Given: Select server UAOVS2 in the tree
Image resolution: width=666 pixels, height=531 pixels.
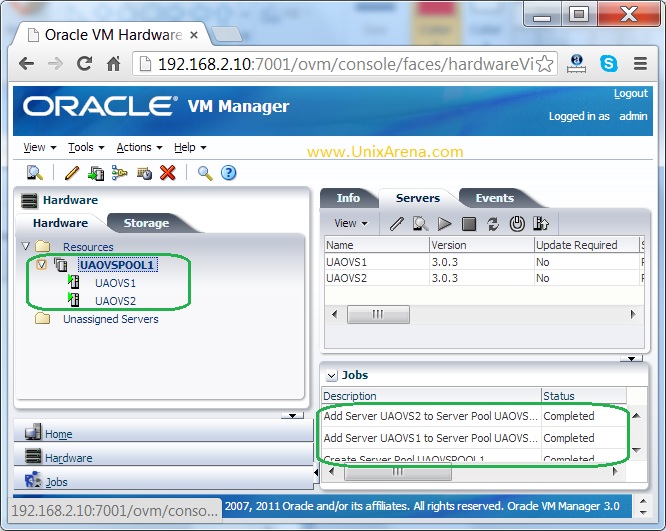Looking at the screenshot, I should [x=115, y=301].
